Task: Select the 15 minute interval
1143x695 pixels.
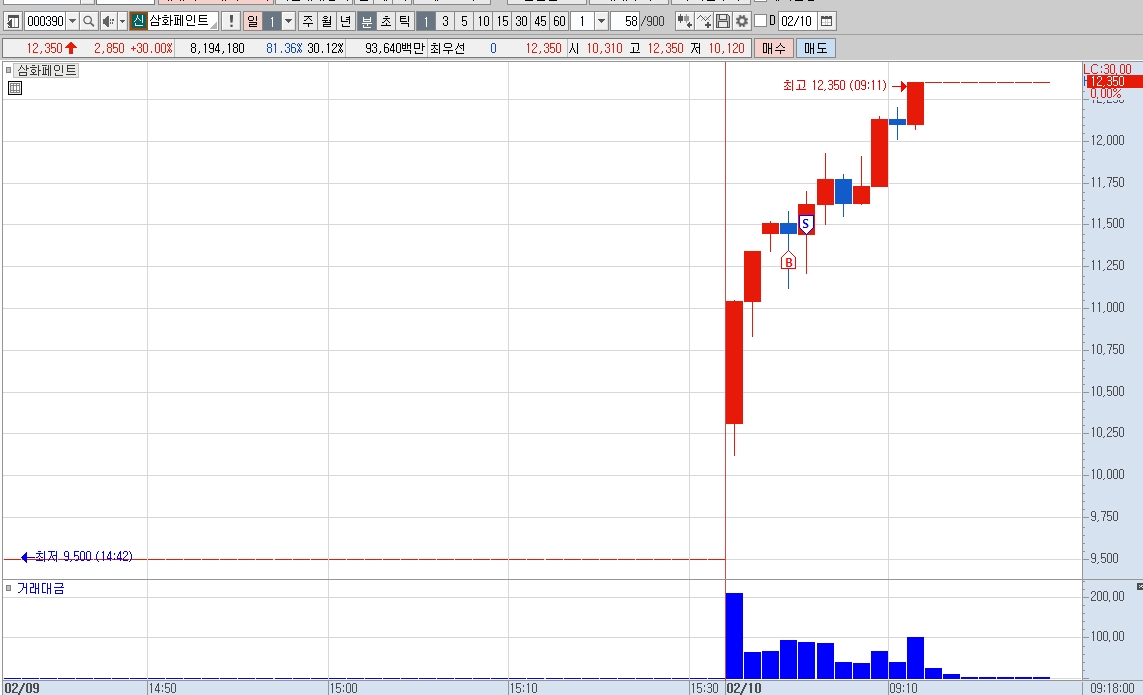Action: (502, 21)
